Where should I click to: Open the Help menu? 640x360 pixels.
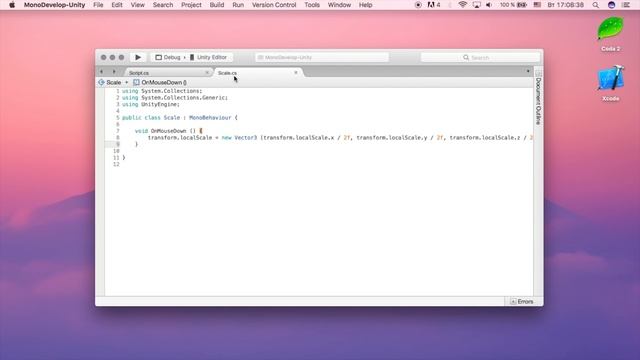click(x=365, y=5)
